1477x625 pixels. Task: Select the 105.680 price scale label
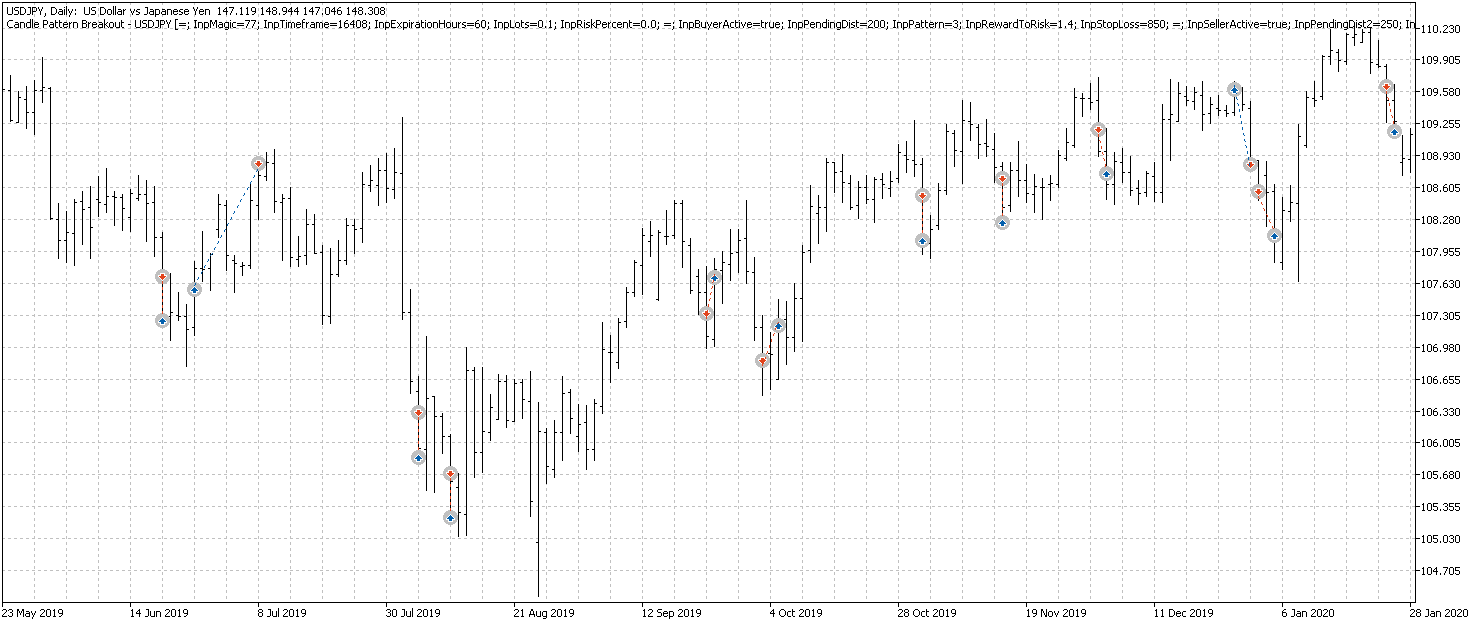coord(1441,475)
